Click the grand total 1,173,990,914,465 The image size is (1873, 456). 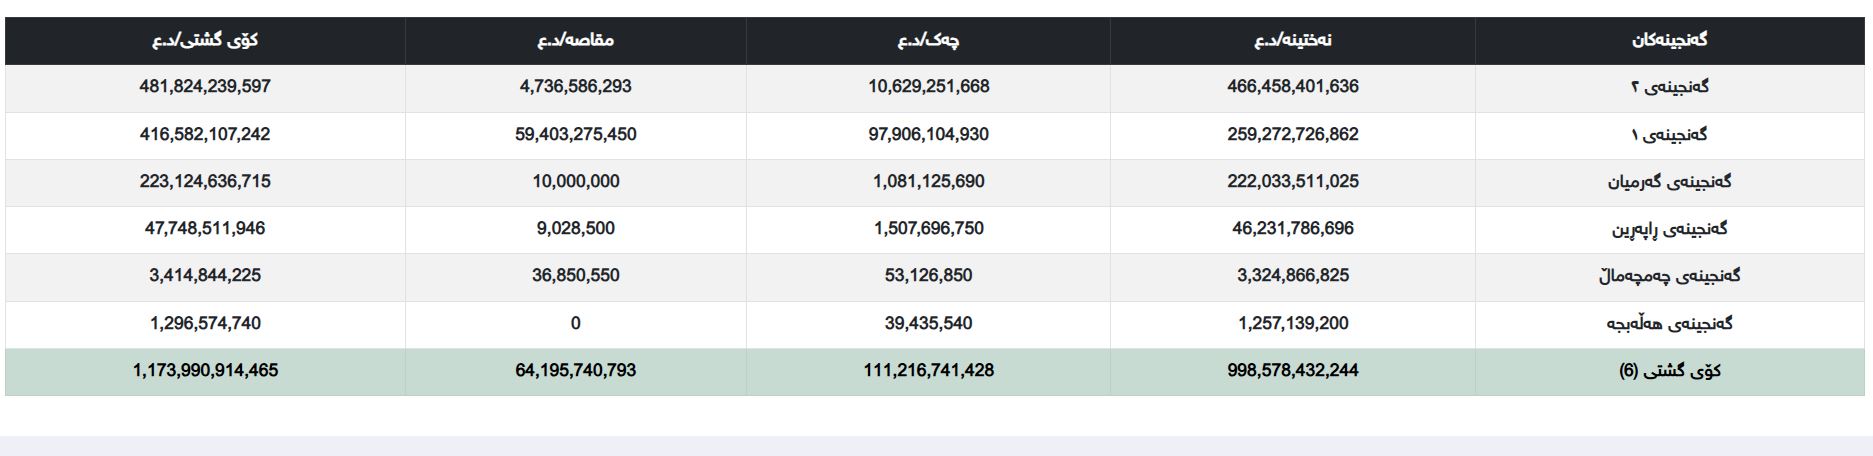(x=205, y=371)
